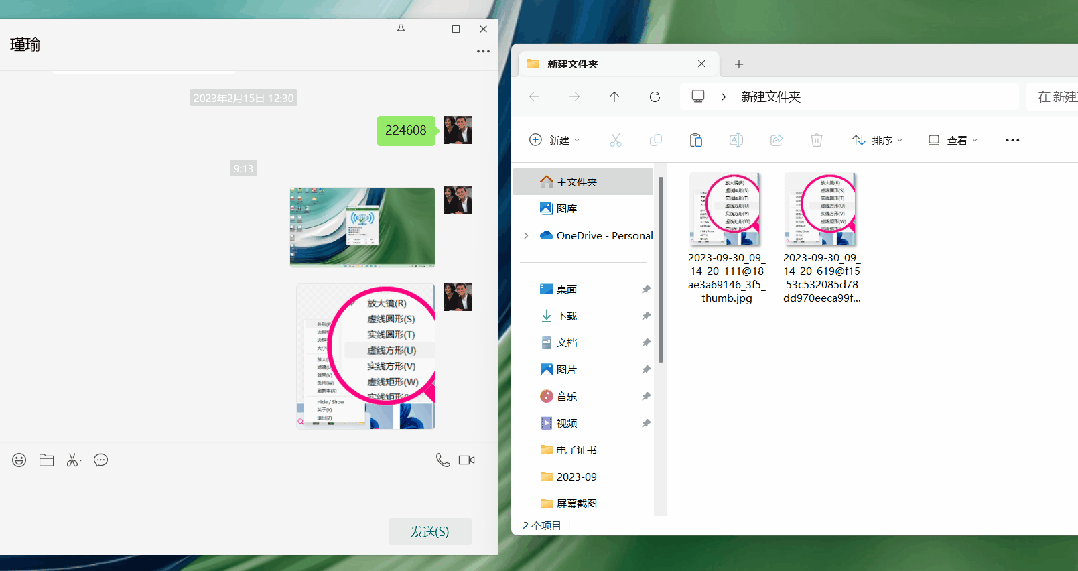
Task: Click the 2 个项目 status bar text
Action: coord(542,525)
